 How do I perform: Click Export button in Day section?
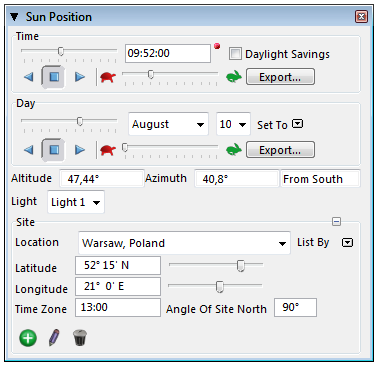coord(280,150)
